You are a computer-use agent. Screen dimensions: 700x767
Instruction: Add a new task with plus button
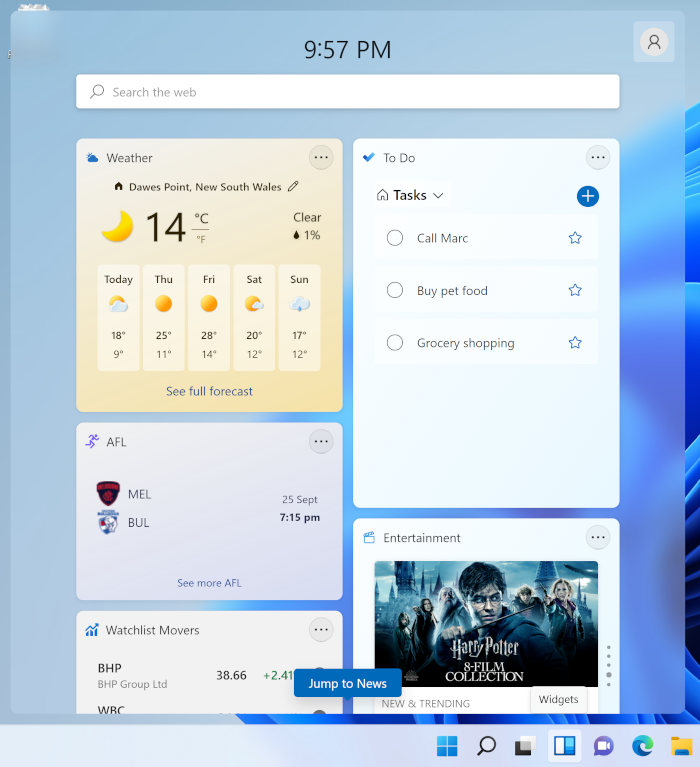(x=588, y=196)
